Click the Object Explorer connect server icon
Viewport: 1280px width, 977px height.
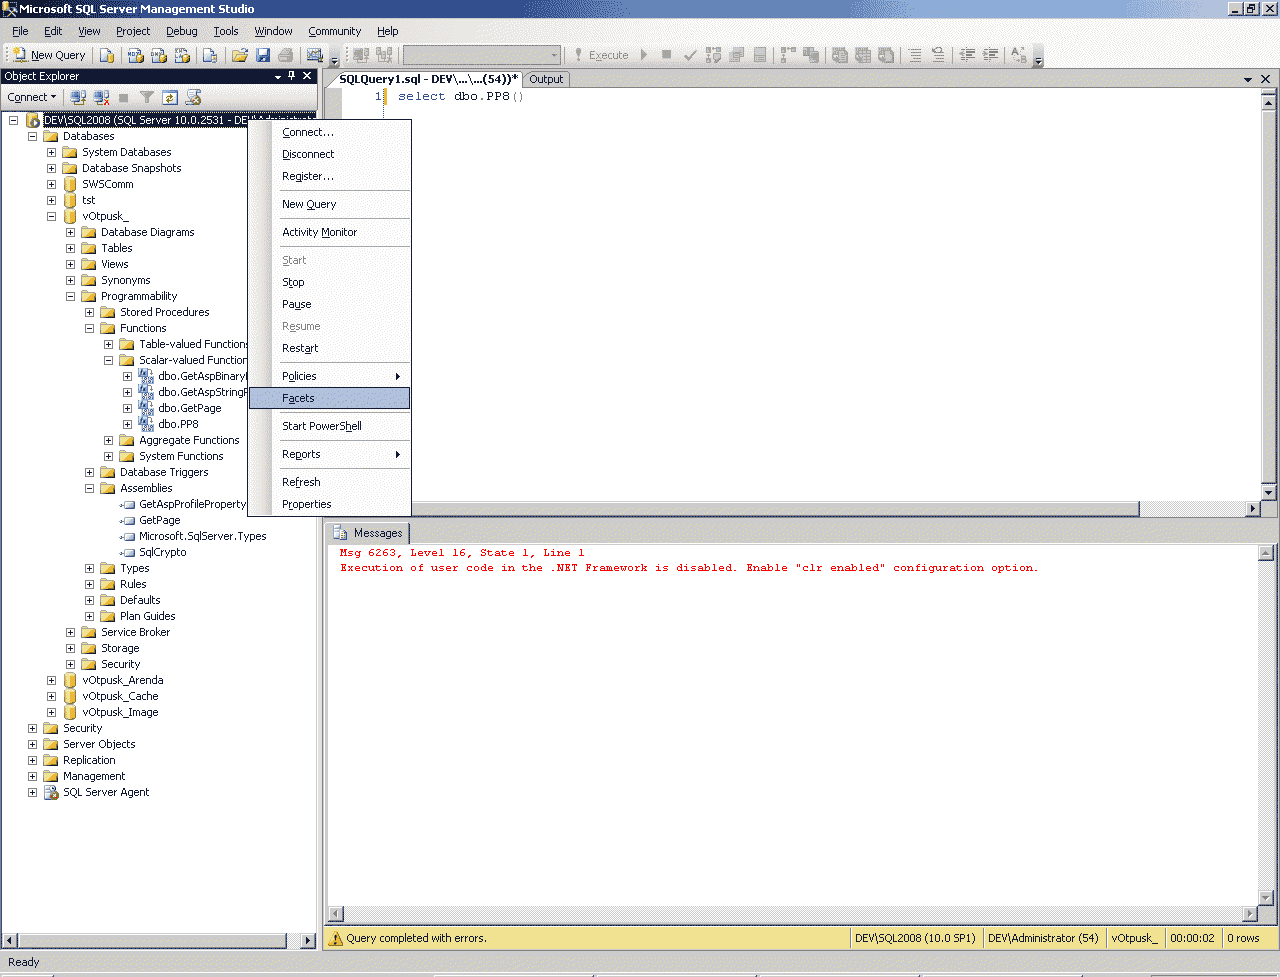[x=78, y=97]
